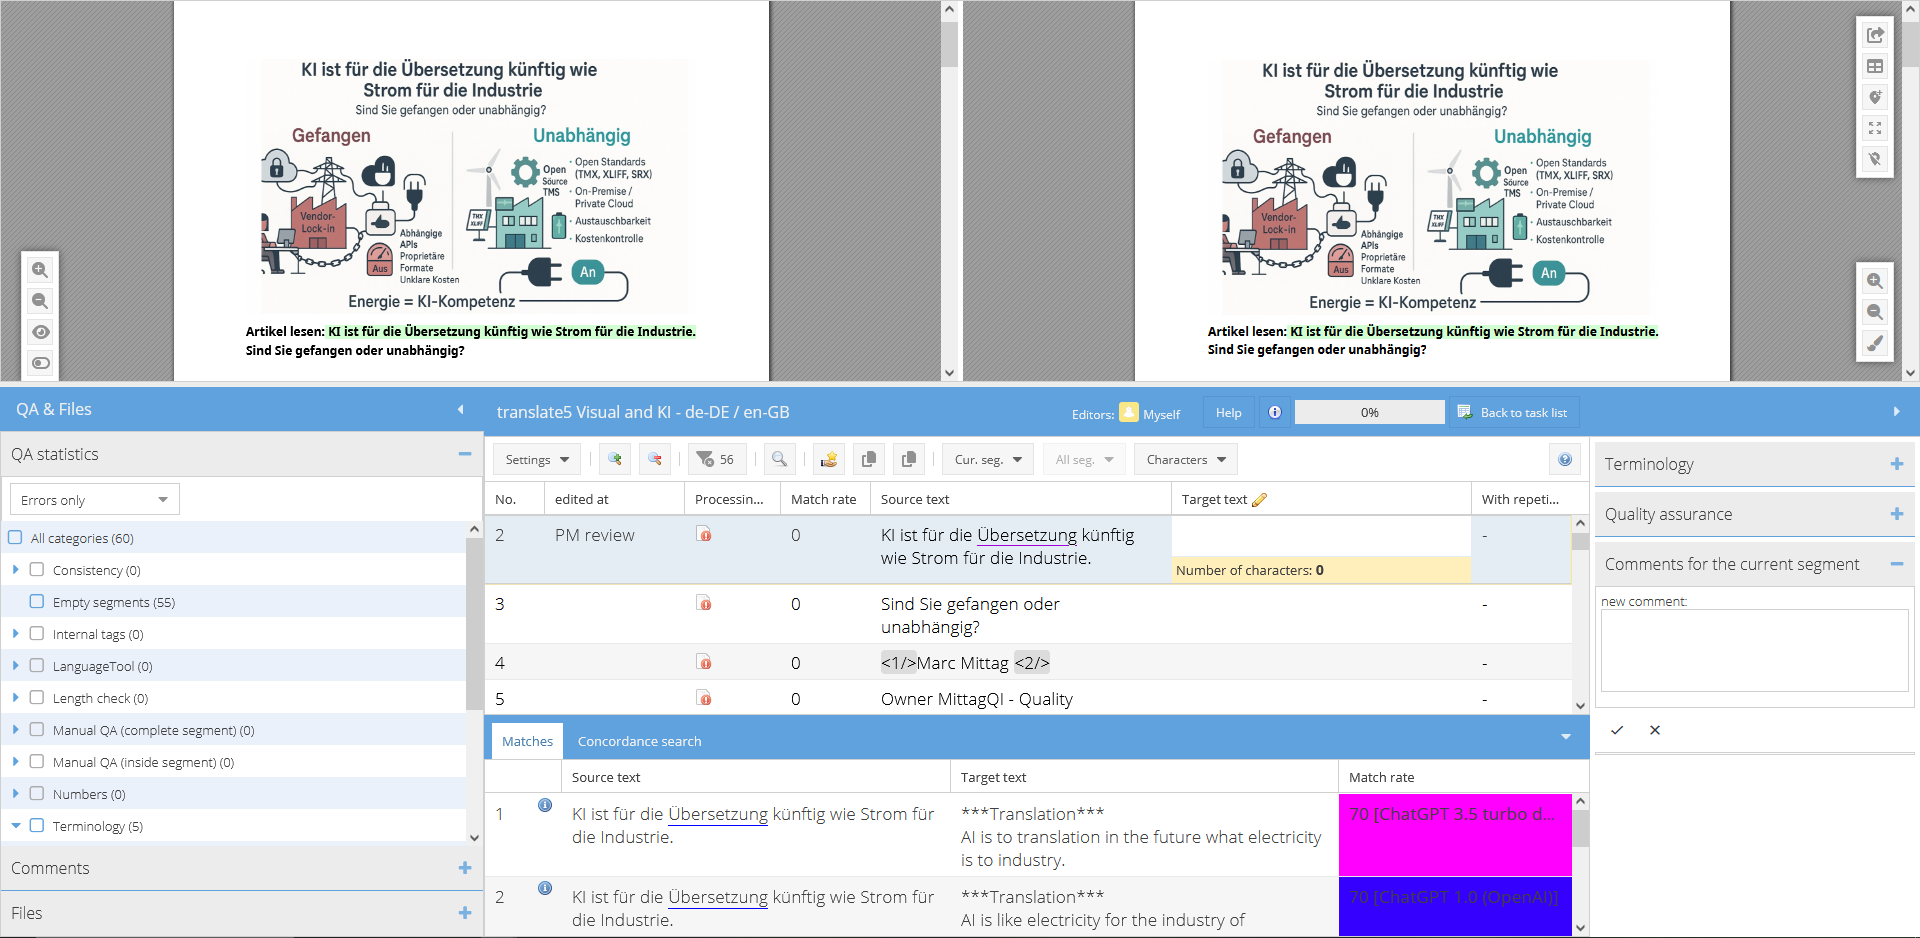This screenshot has width=1920, height=938.
Task: Click the eye icon in left preview
Action: (40, 332)
